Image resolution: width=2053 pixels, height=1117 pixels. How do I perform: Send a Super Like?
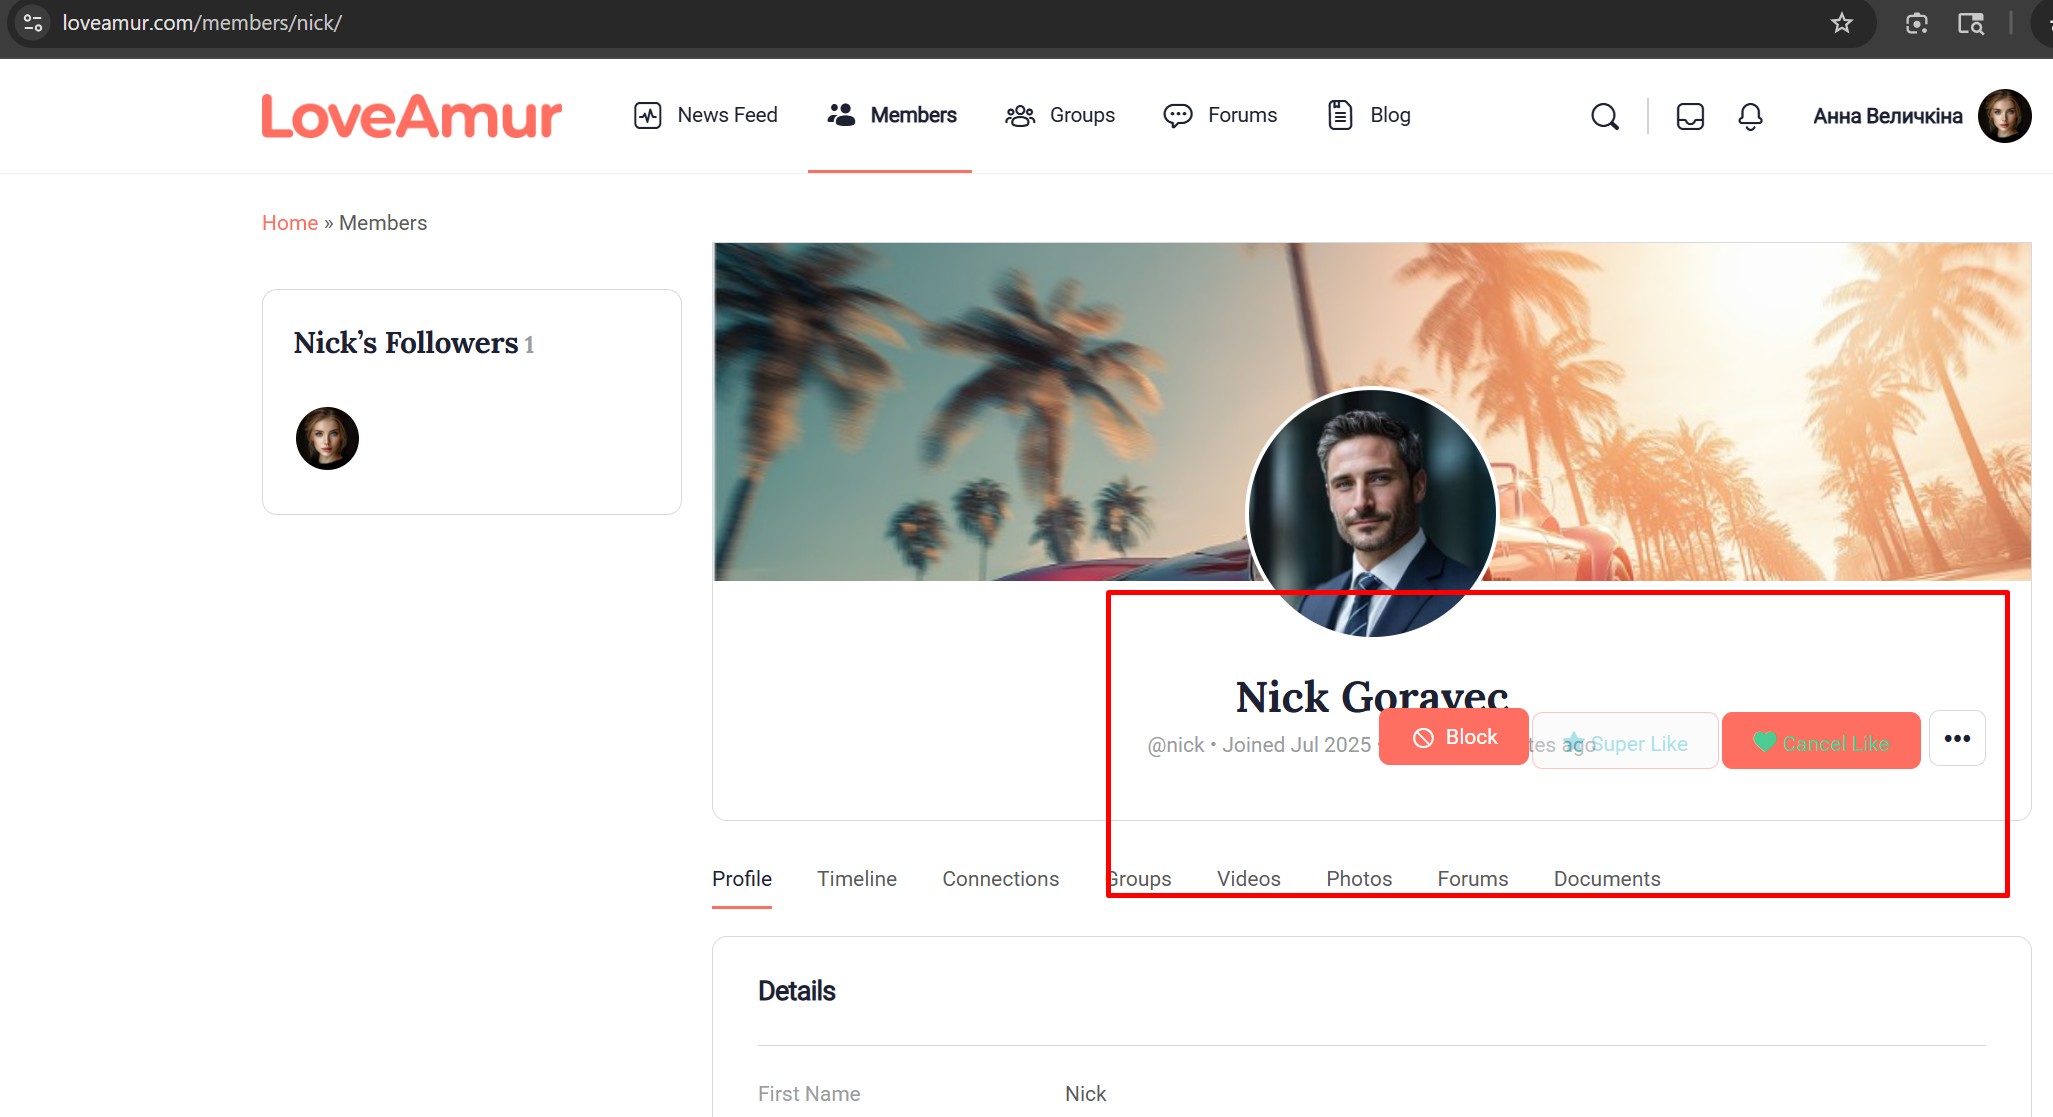coord(1625,741)
